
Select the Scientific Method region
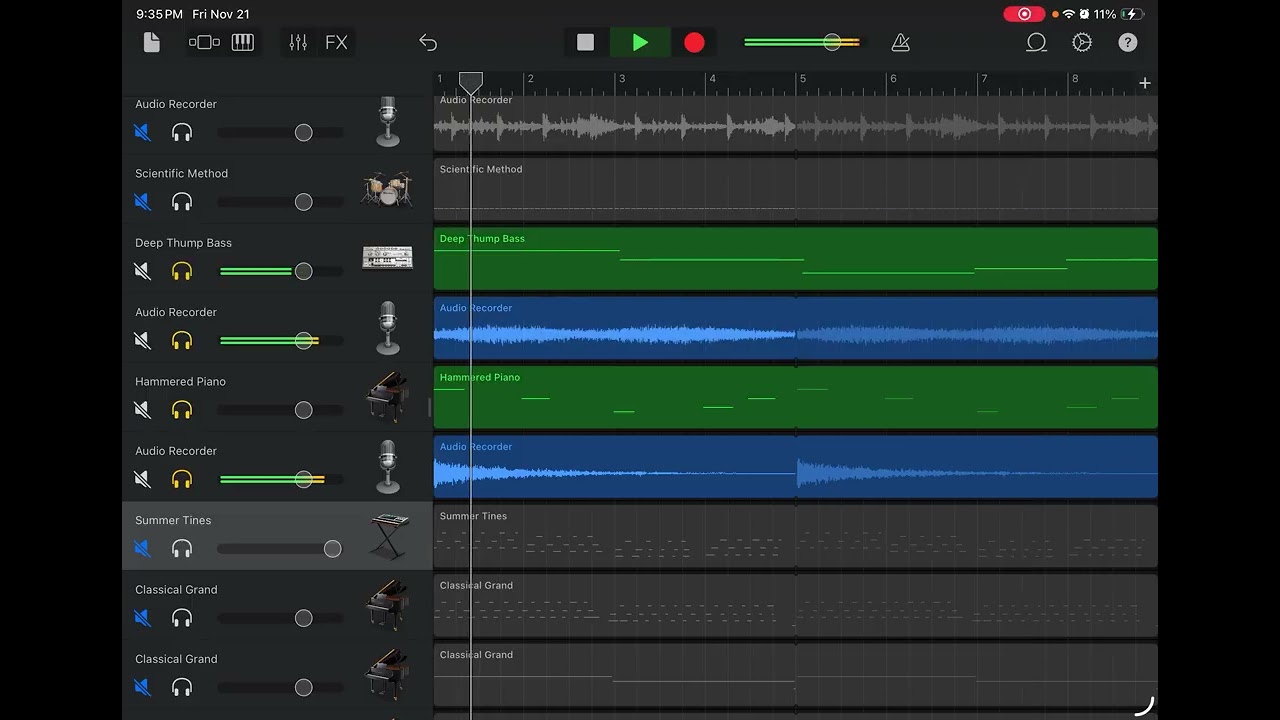795,189
